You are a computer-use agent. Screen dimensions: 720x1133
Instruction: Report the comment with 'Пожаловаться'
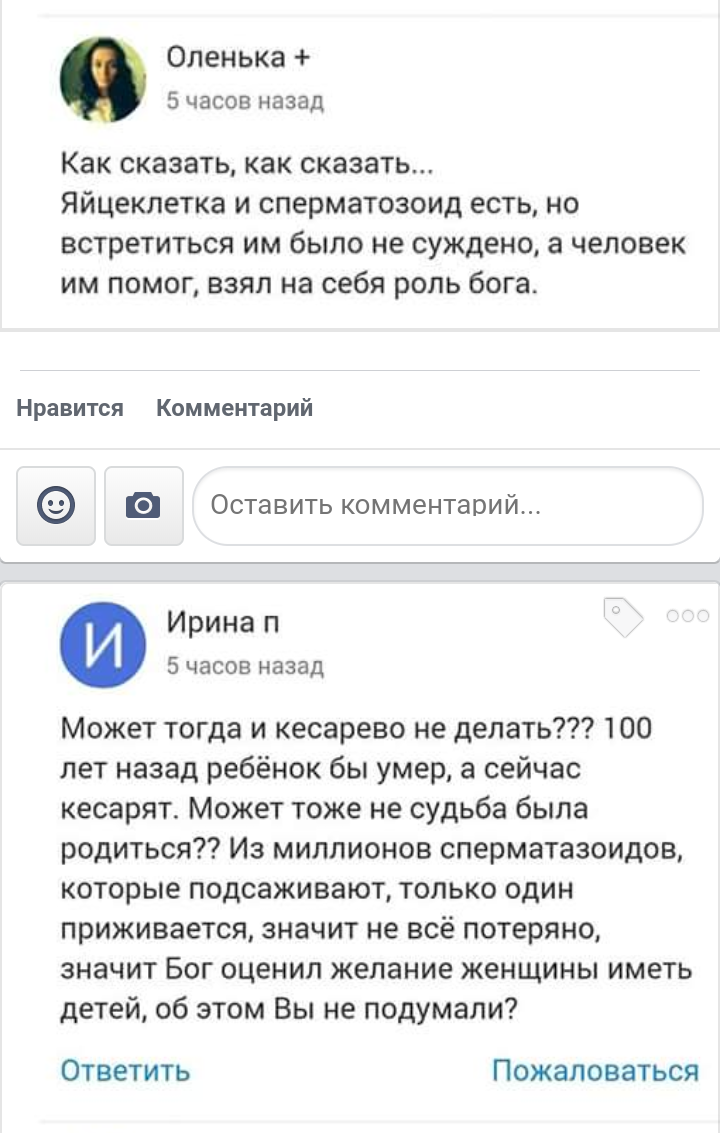coord(595,1070)
